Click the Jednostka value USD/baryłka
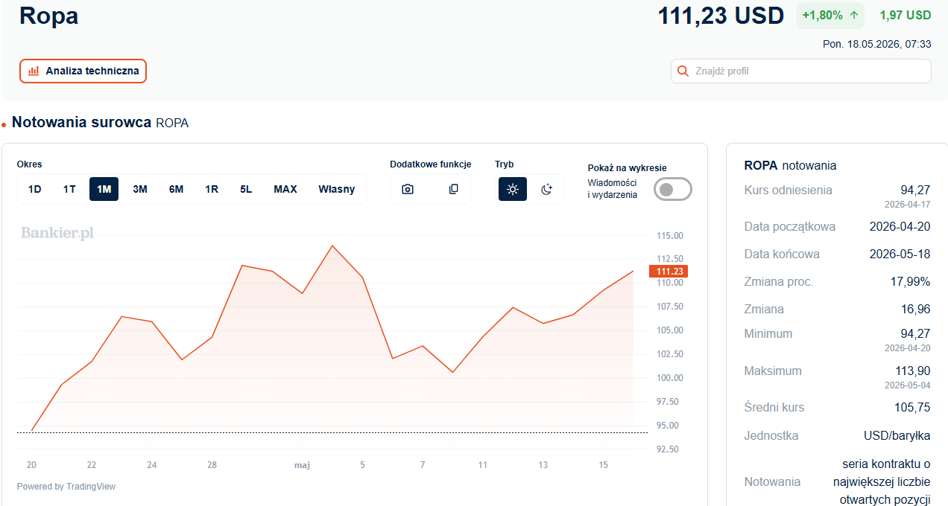The width and height of the screenshot is (948, 506). click(897, 435)
